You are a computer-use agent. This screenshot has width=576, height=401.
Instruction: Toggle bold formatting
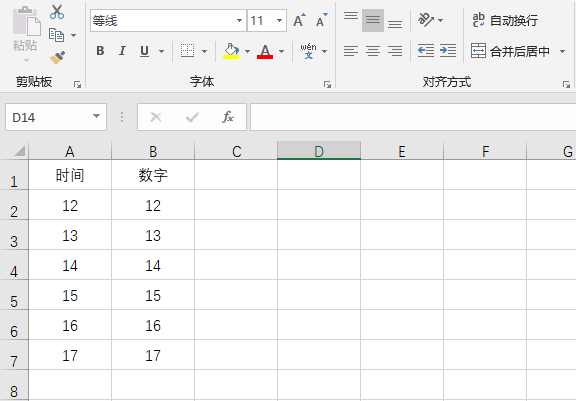coord(100,51)
